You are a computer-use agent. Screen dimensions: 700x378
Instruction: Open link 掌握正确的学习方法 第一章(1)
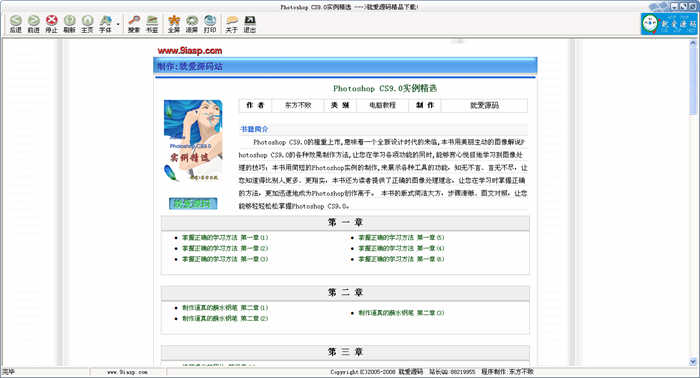click(x=225, y=237)
